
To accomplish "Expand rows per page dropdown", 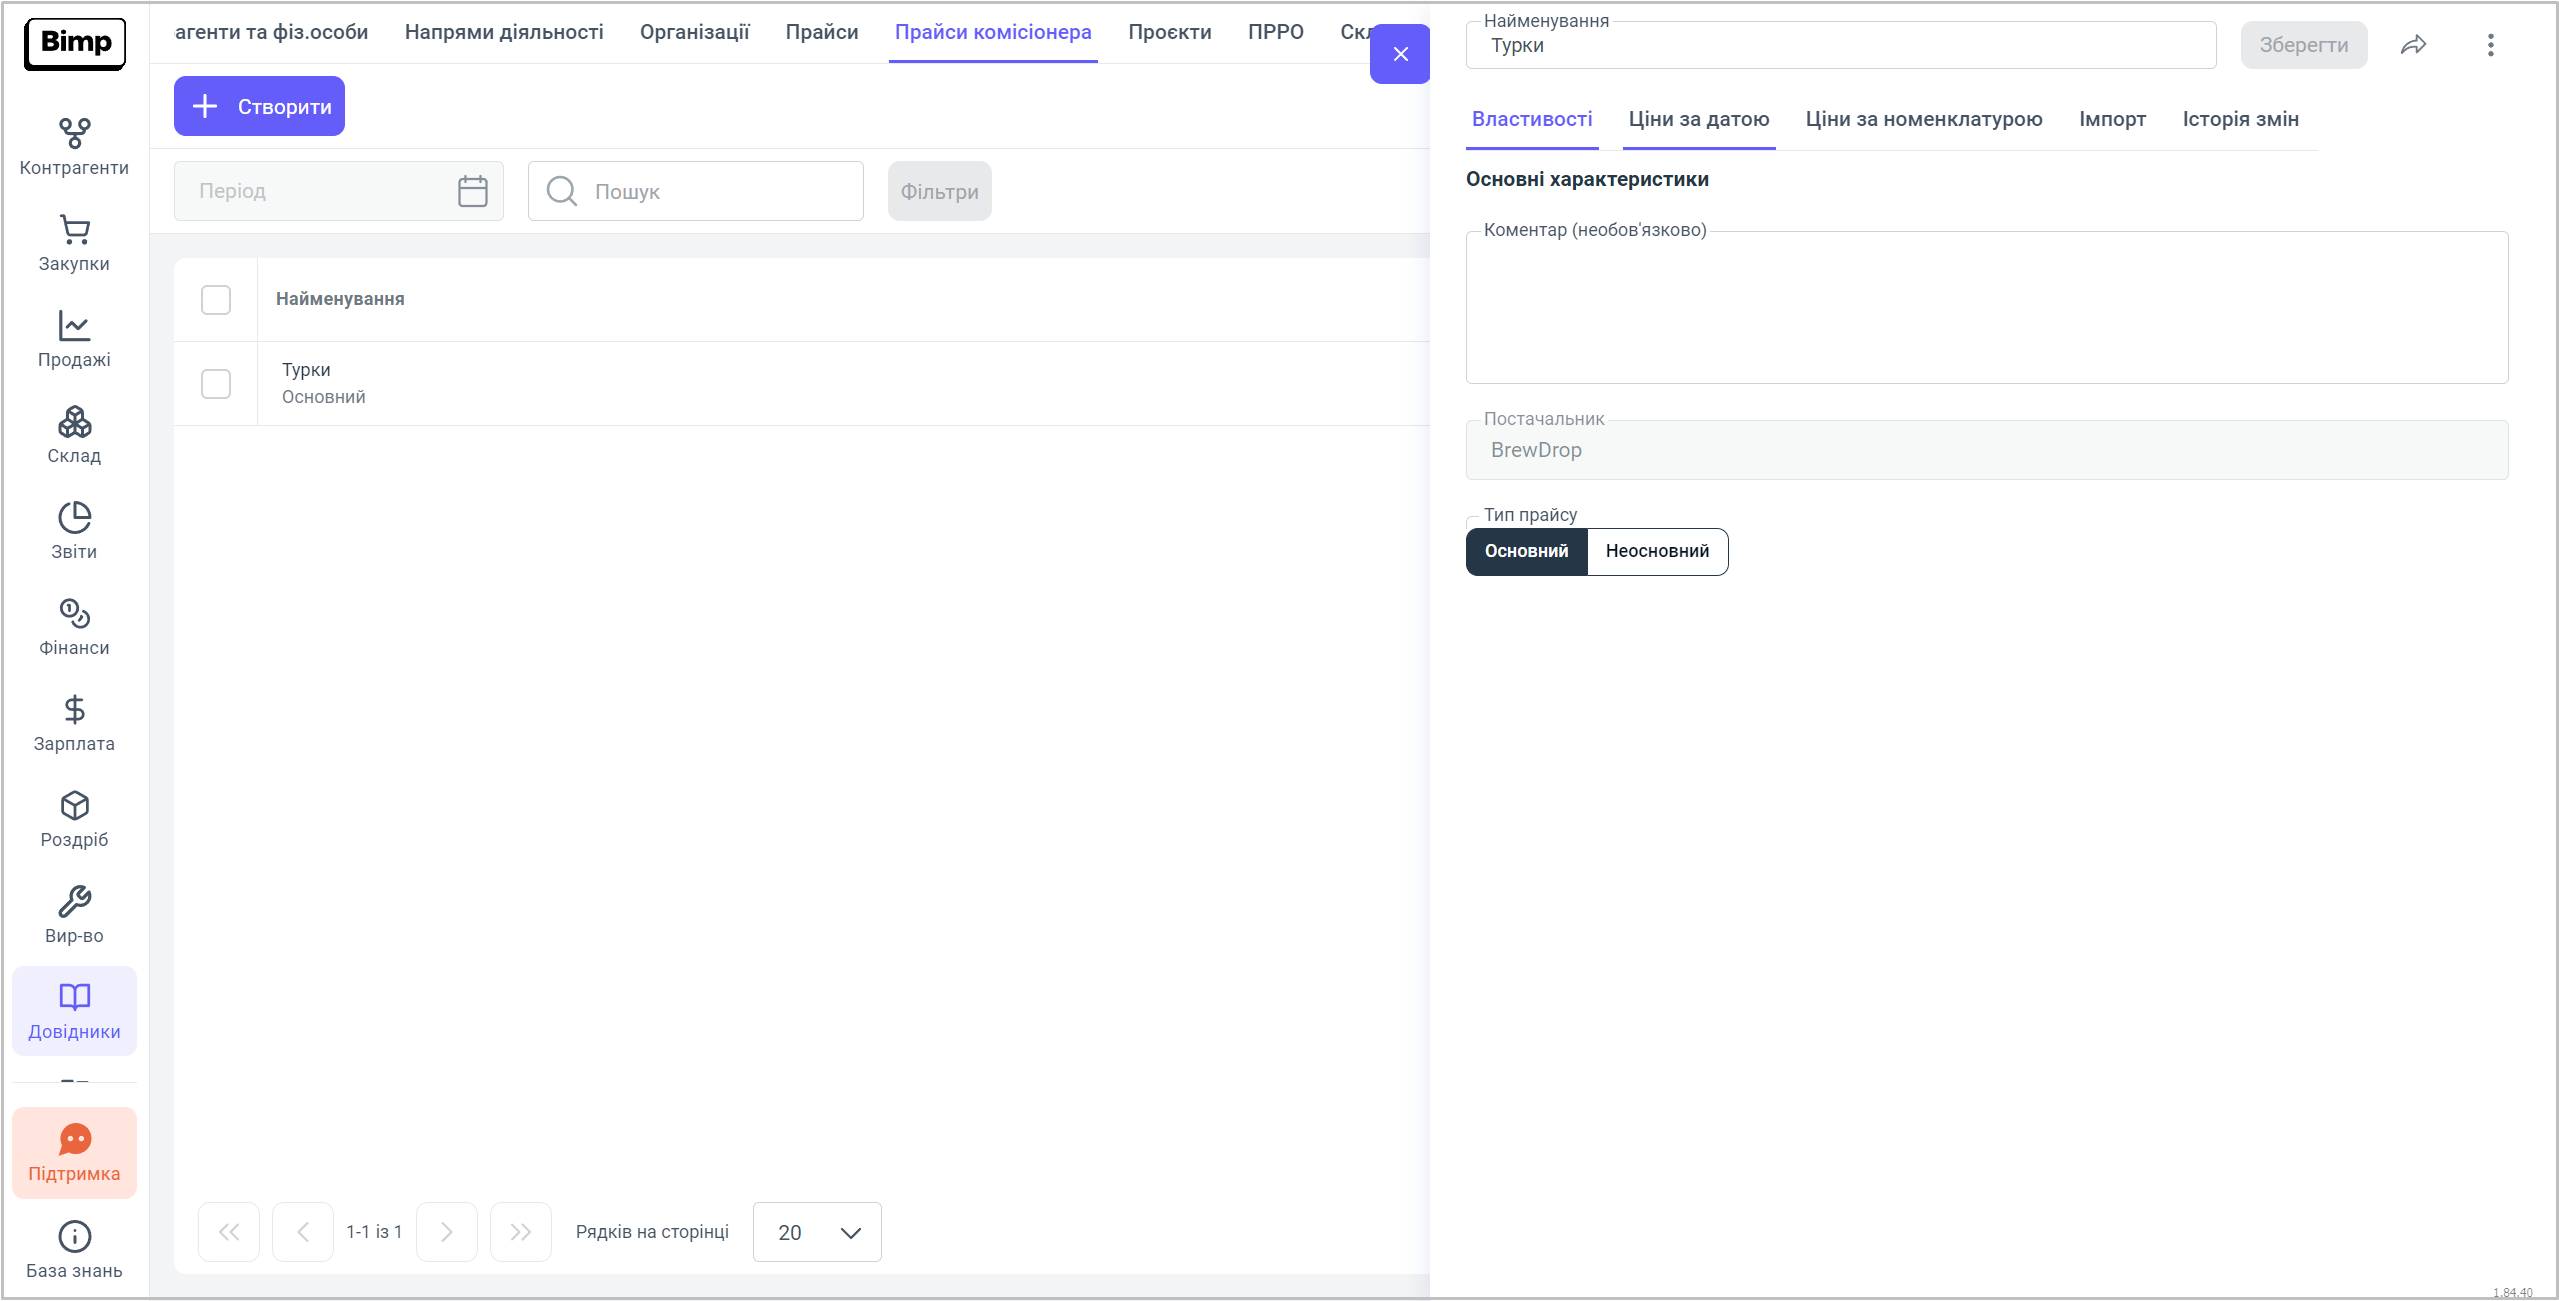I will (817, 1232).
